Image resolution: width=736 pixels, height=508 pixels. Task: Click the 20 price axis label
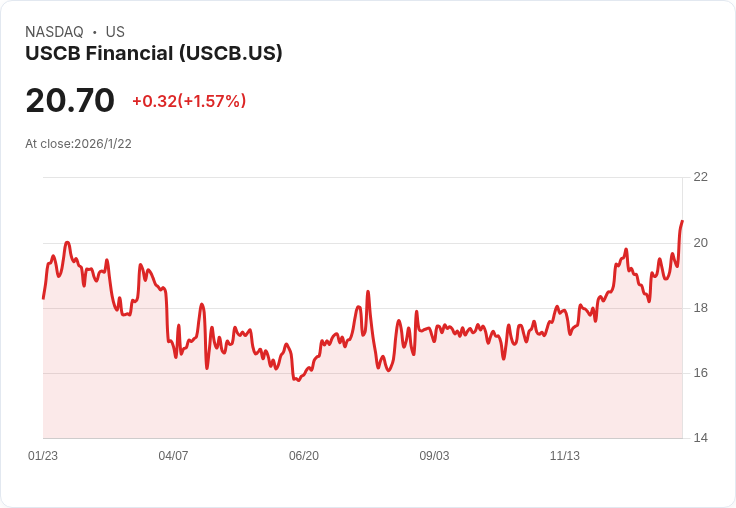click(x=700, y=243)
